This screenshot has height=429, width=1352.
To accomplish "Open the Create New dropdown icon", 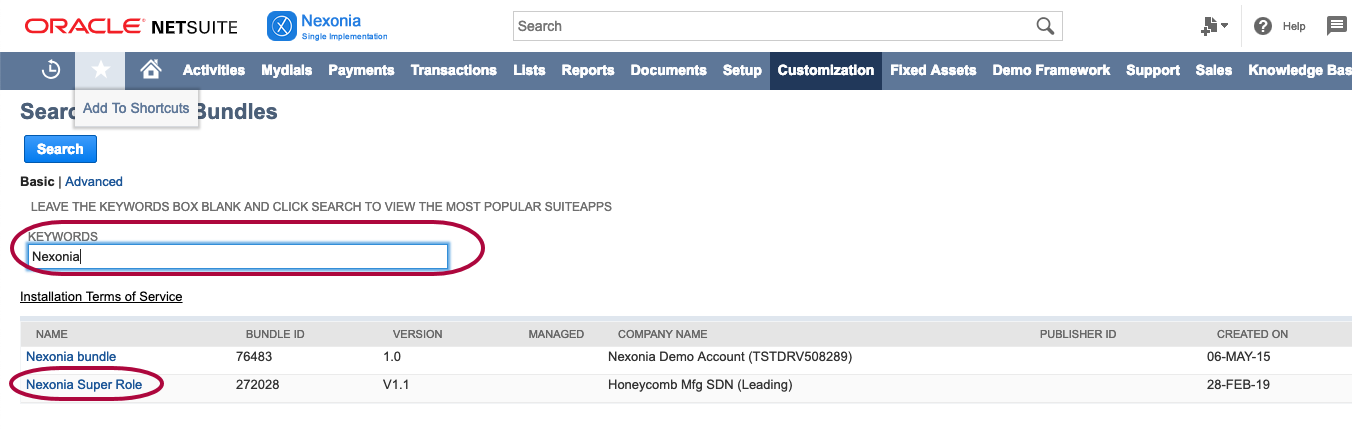I will [x=1214, y=26].
